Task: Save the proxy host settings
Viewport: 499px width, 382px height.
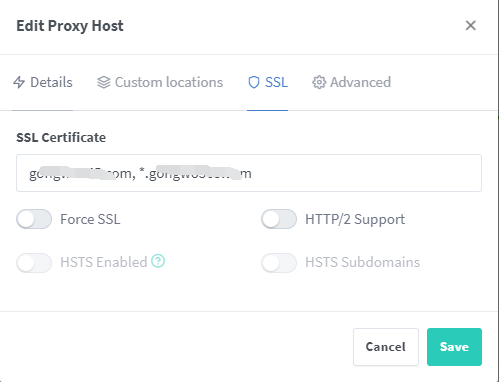Action: (454, 347)
